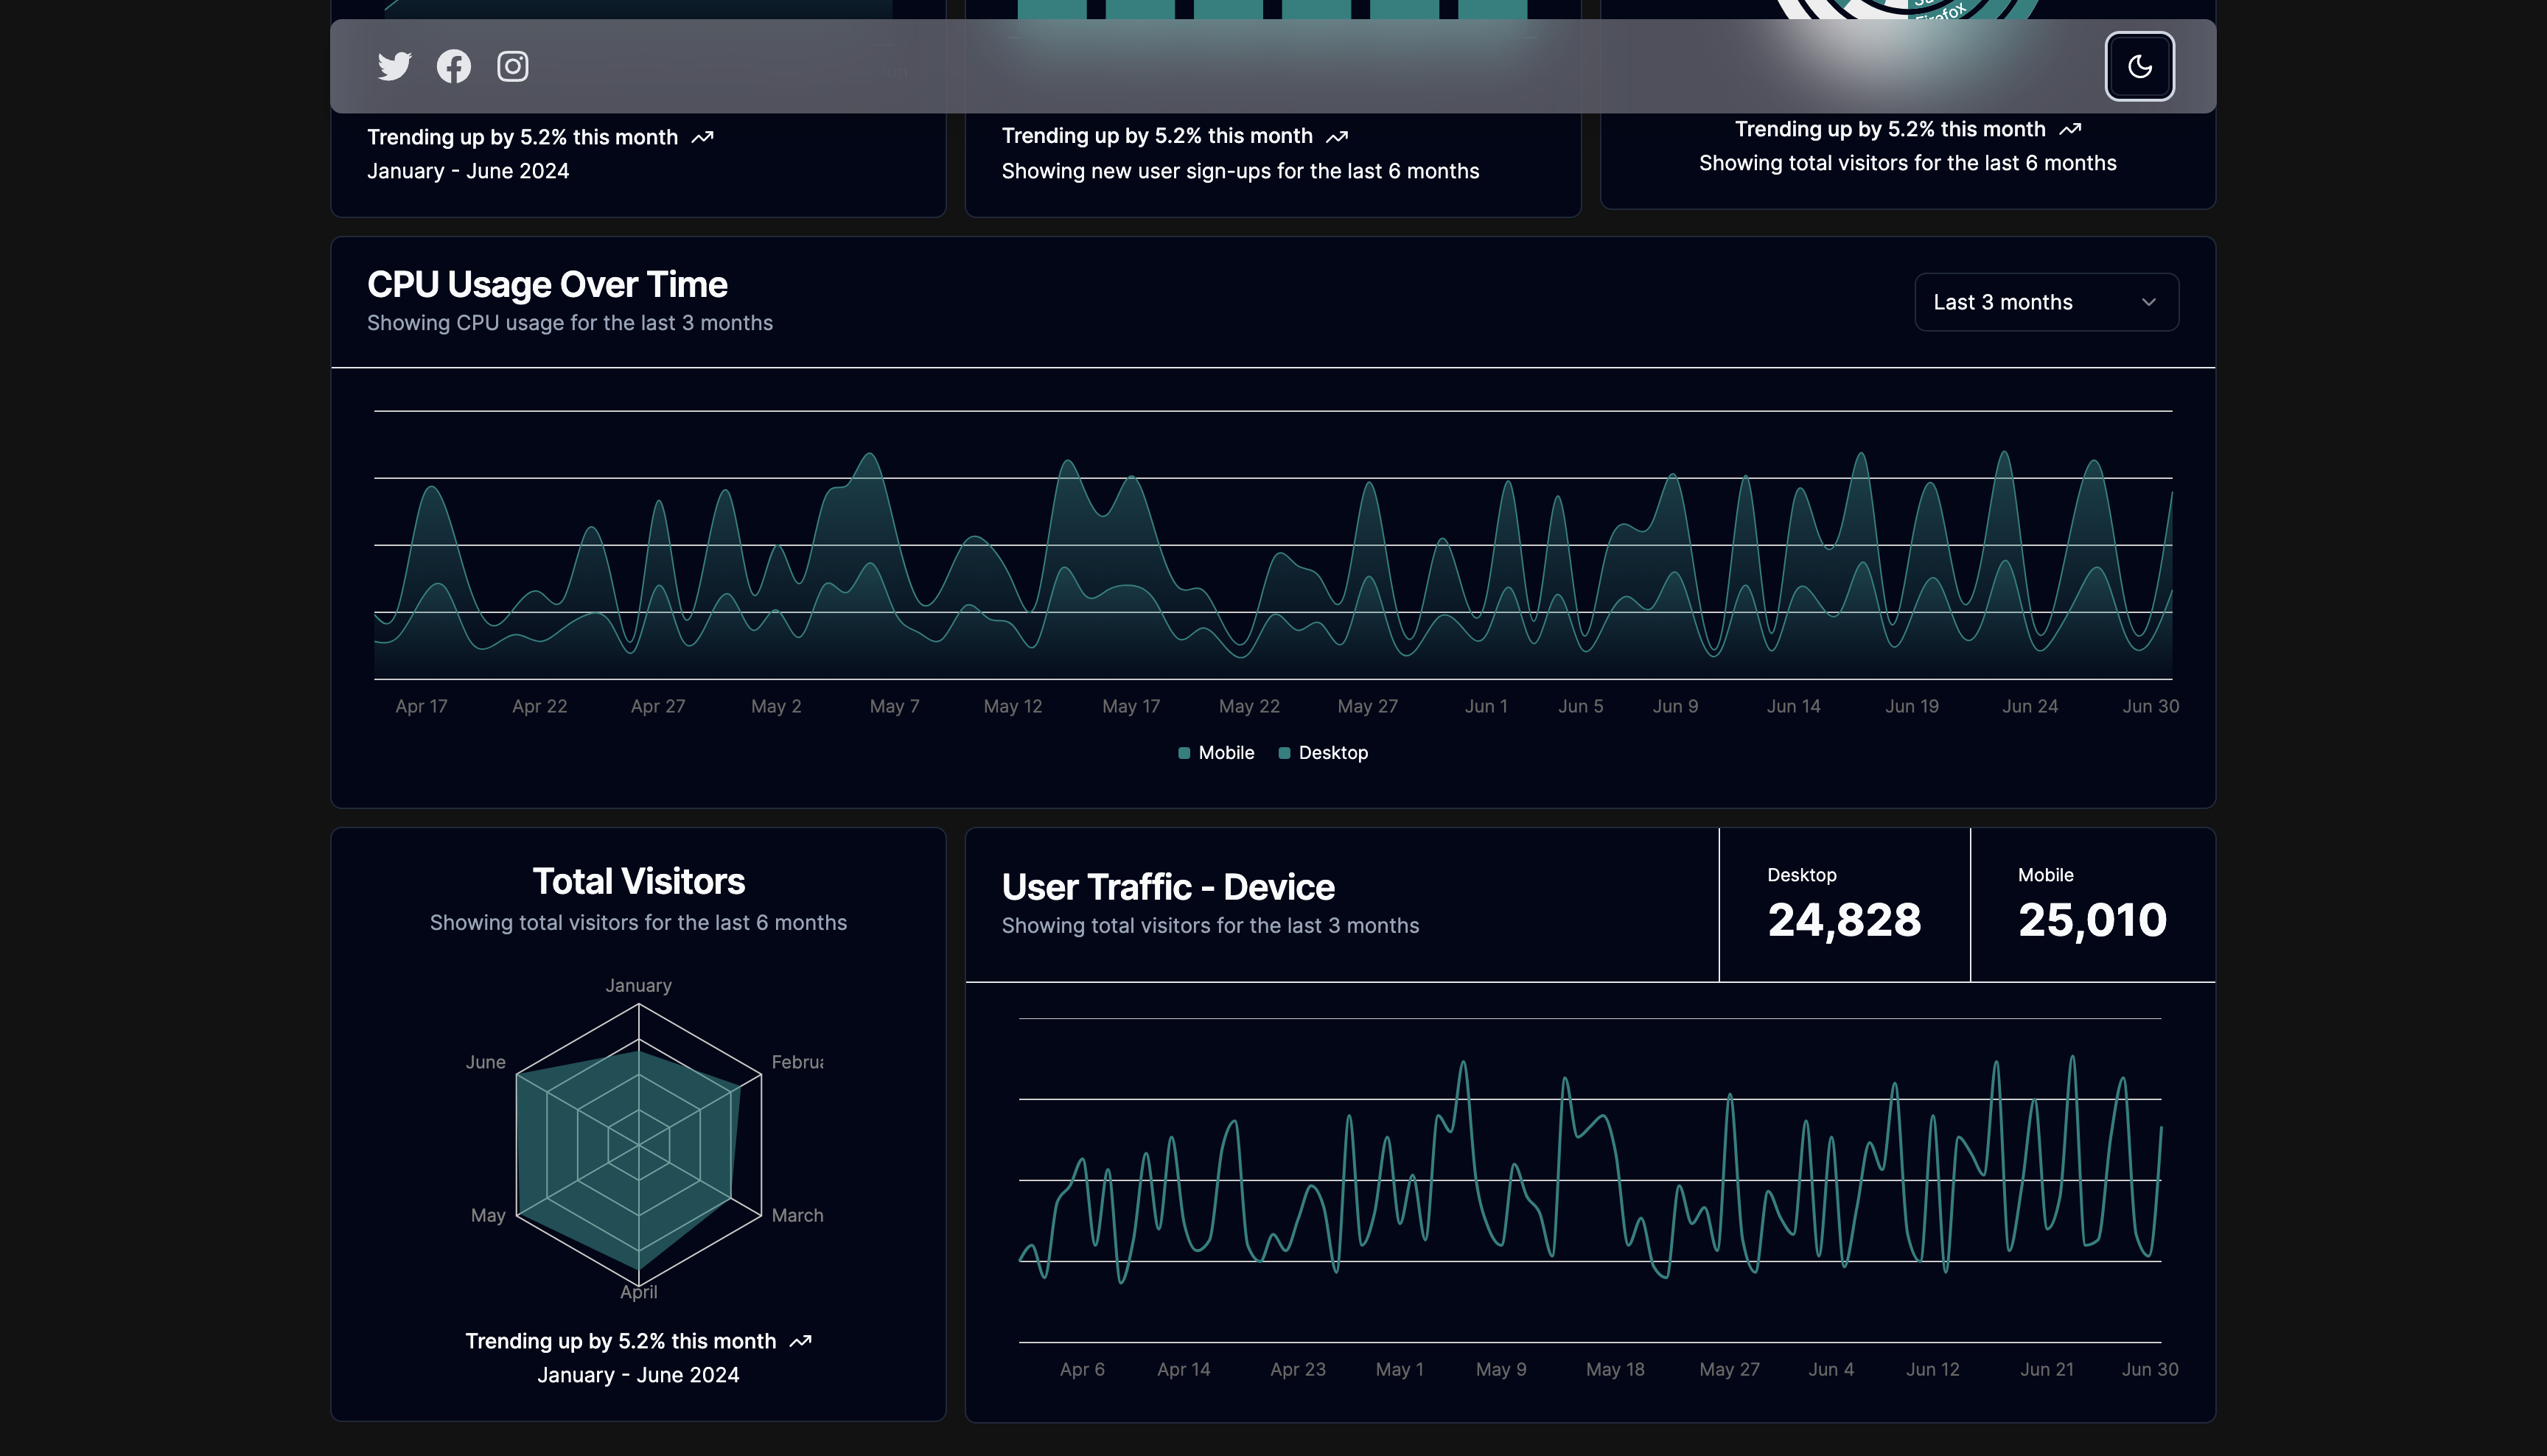Toggle dark mode with moon button
Screen dimensions: 2547x1456
point(2139,66)
